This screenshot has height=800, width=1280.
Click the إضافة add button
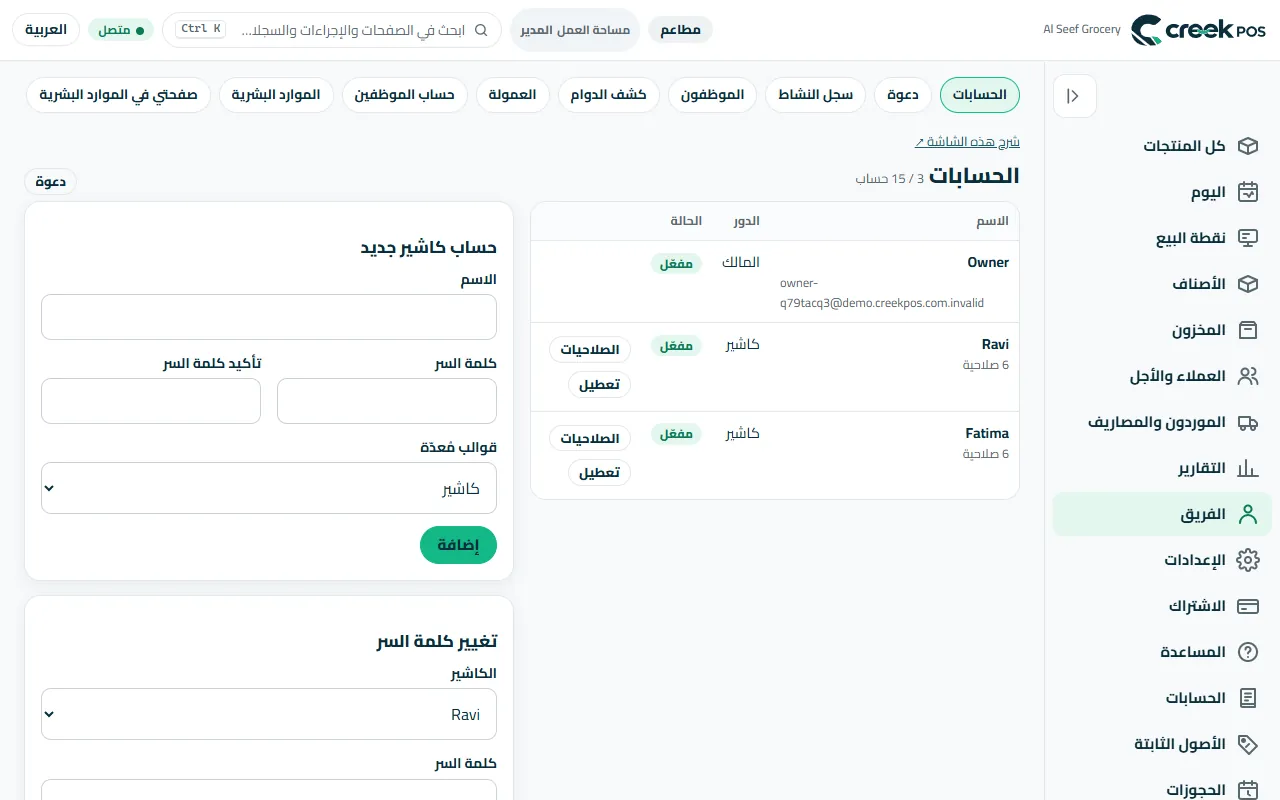458,545
